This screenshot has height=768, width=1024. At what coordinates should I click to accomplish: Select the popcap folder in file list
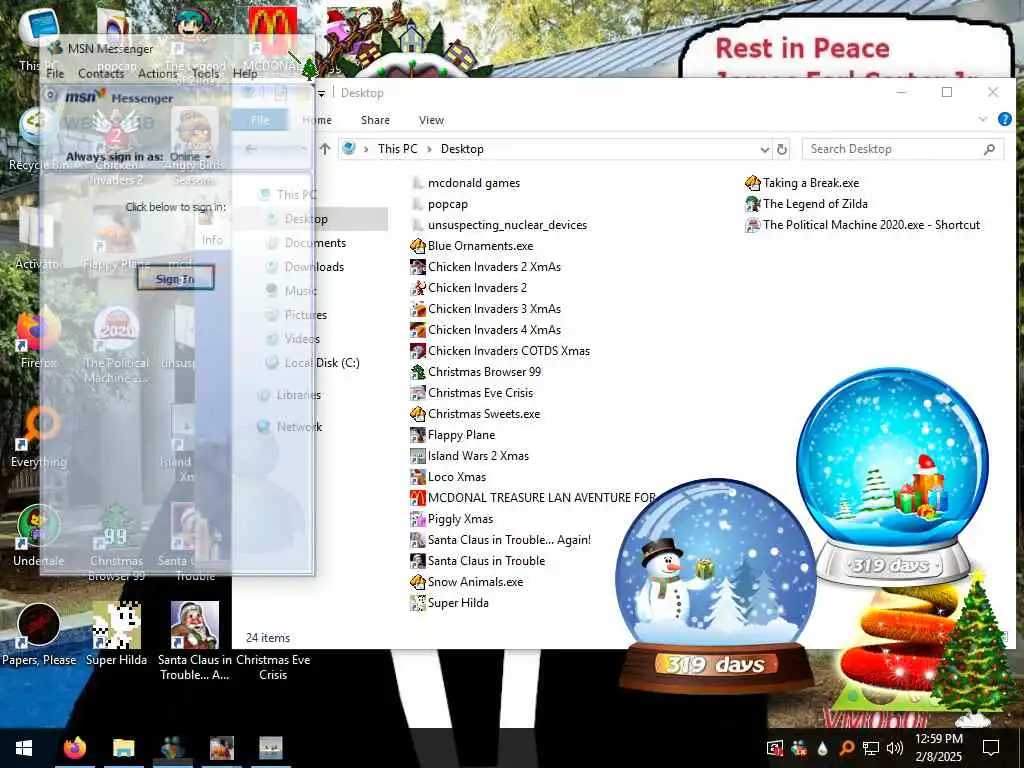tap(440, 204)
